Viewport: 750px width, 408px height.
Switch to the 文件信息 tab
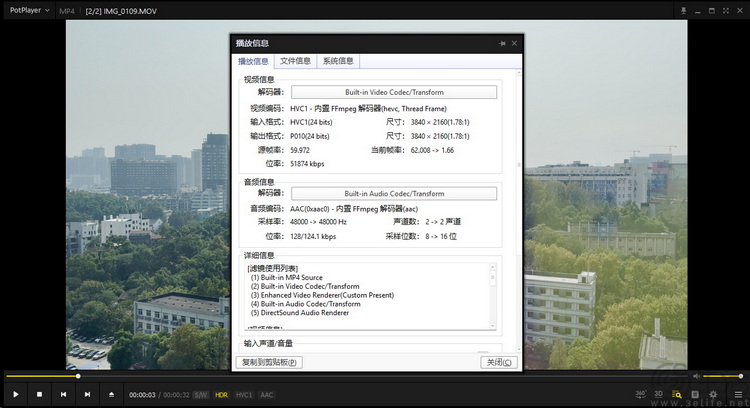295,61
